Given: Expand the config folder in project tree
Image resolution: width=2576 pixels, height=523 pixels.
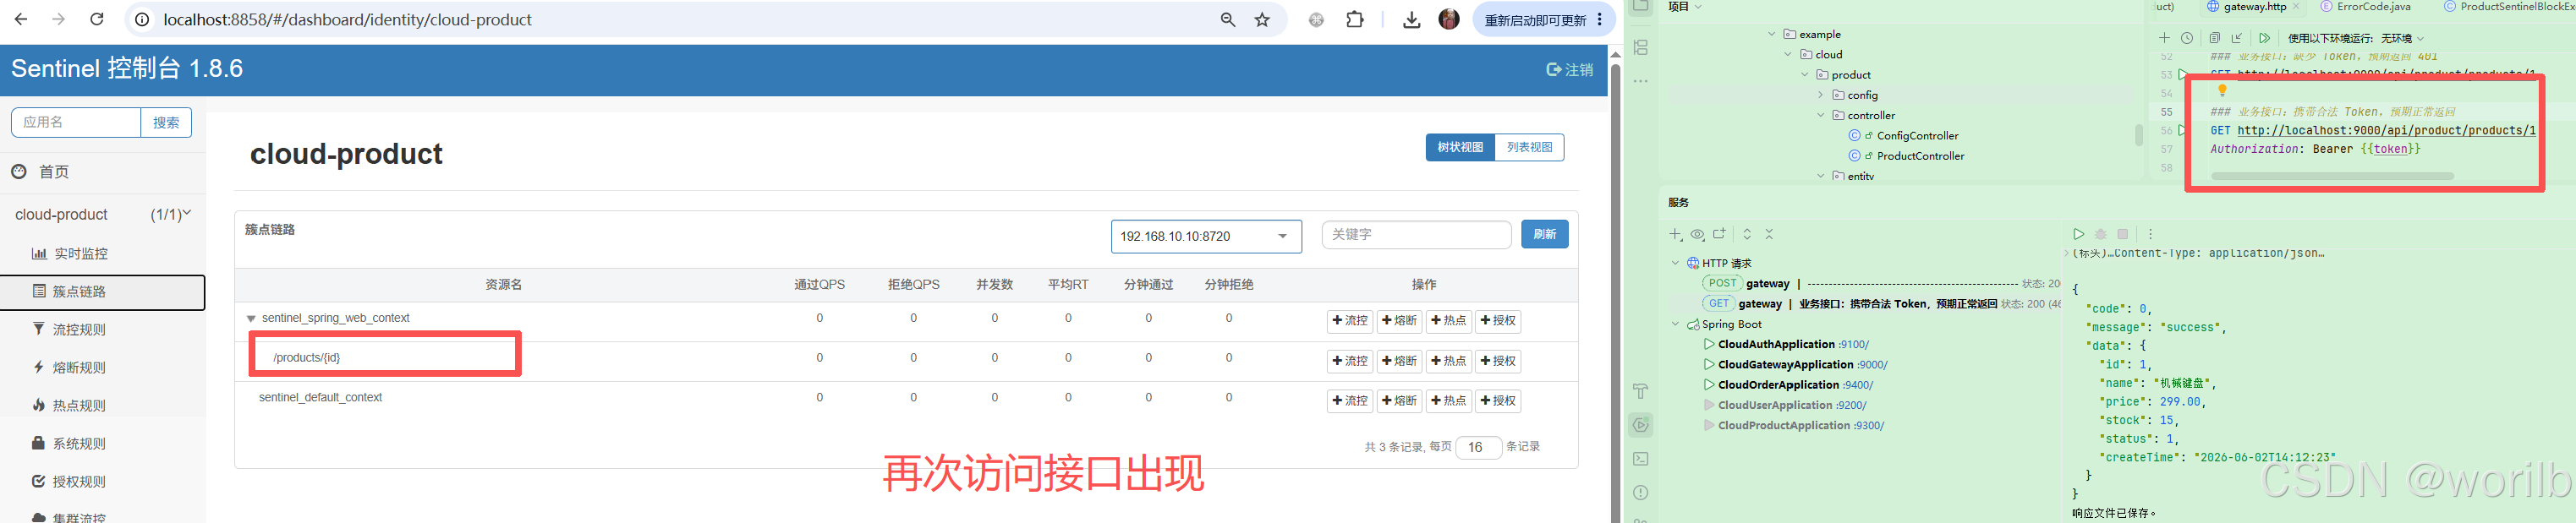Looking at the screenshot, I should pyautogui.click(x=1821, y=95).
